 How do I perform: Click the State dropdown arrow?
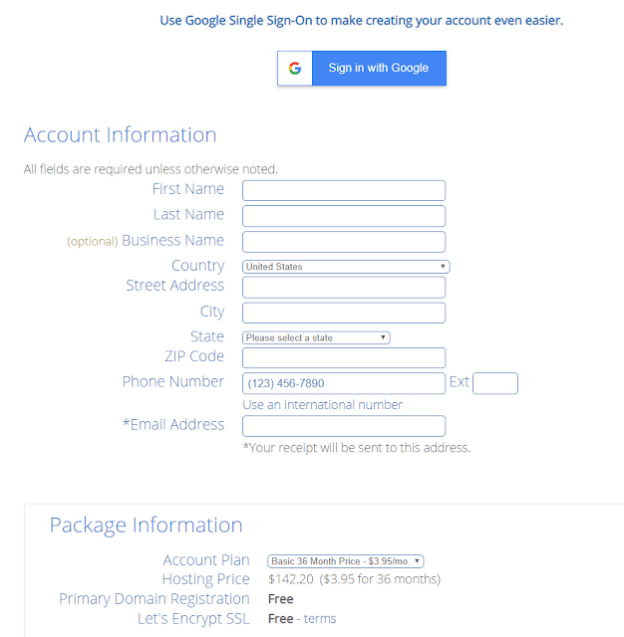[x=383, y=338]
